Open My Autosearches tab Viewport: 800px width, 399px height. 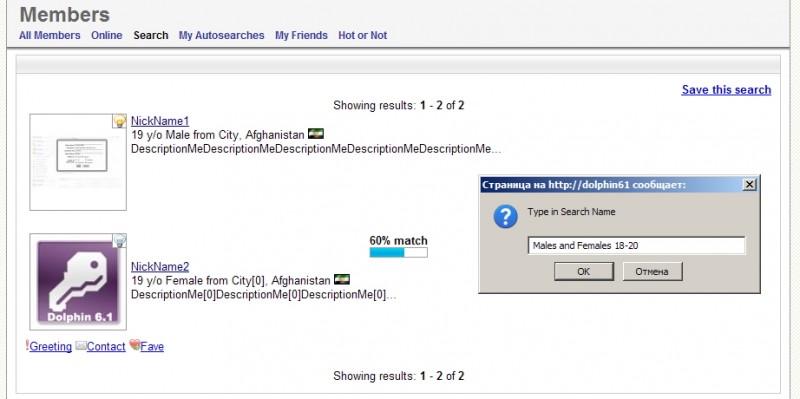point(221,35)
